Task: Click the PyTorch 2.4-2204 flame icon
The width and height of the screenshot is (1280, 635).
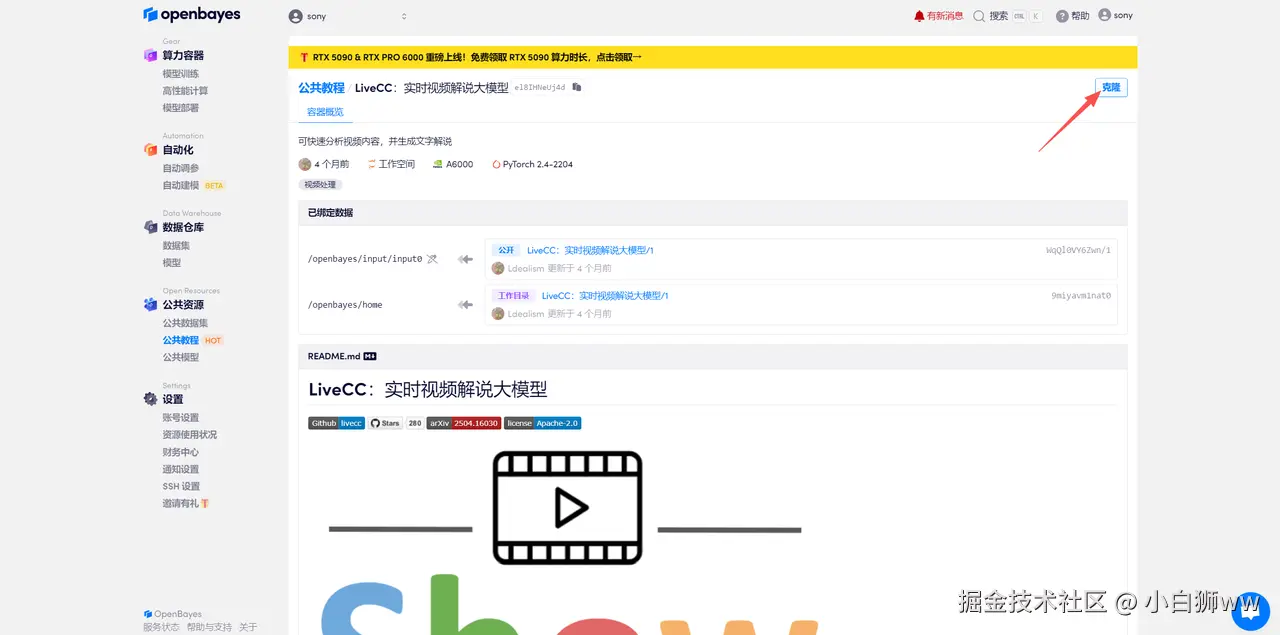Action: point(496,164)
